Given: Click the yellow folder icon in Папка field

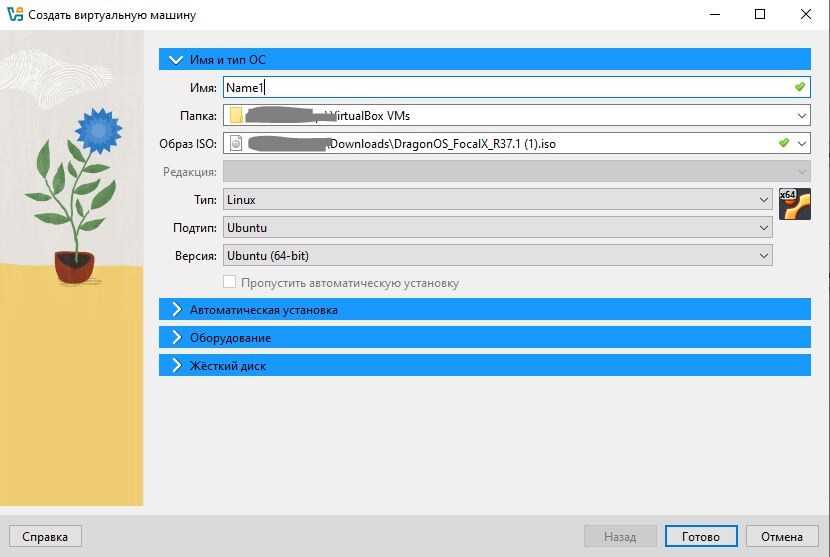Looking at the screenshot, I should tap(236, 115).
